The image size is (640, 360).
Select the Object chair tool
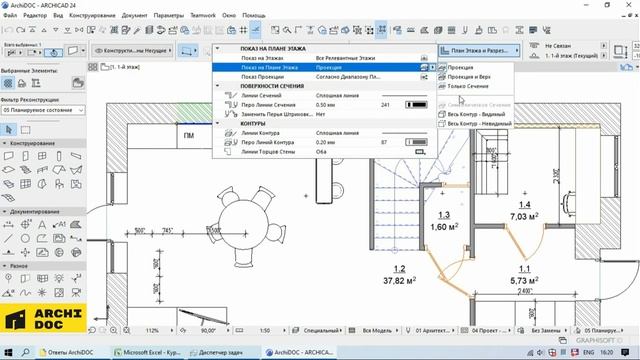coord(59,184)
